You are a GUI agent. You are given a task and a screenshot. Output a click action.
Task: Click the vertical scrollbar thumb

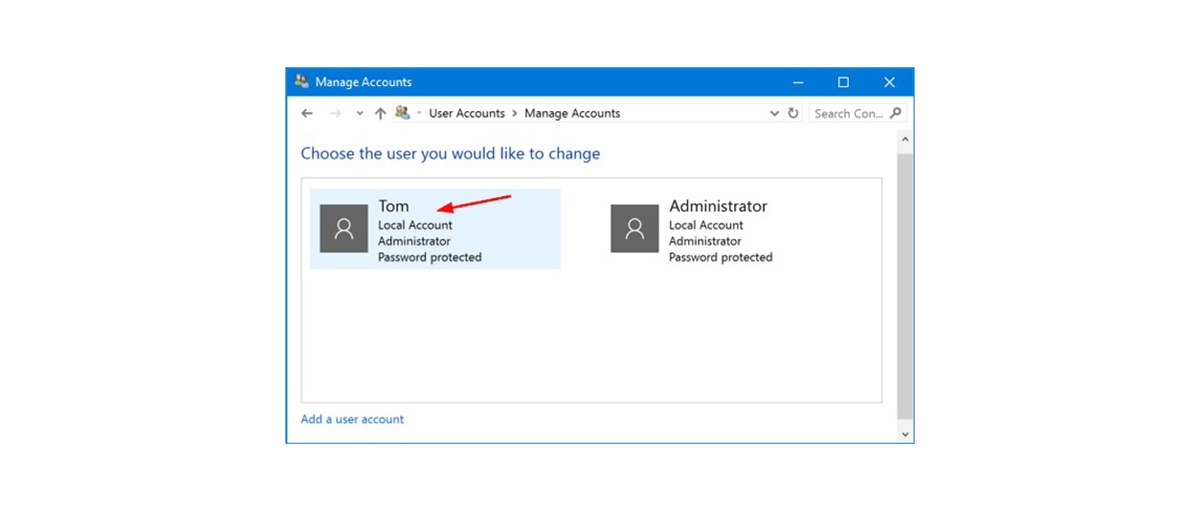(905, 286)
